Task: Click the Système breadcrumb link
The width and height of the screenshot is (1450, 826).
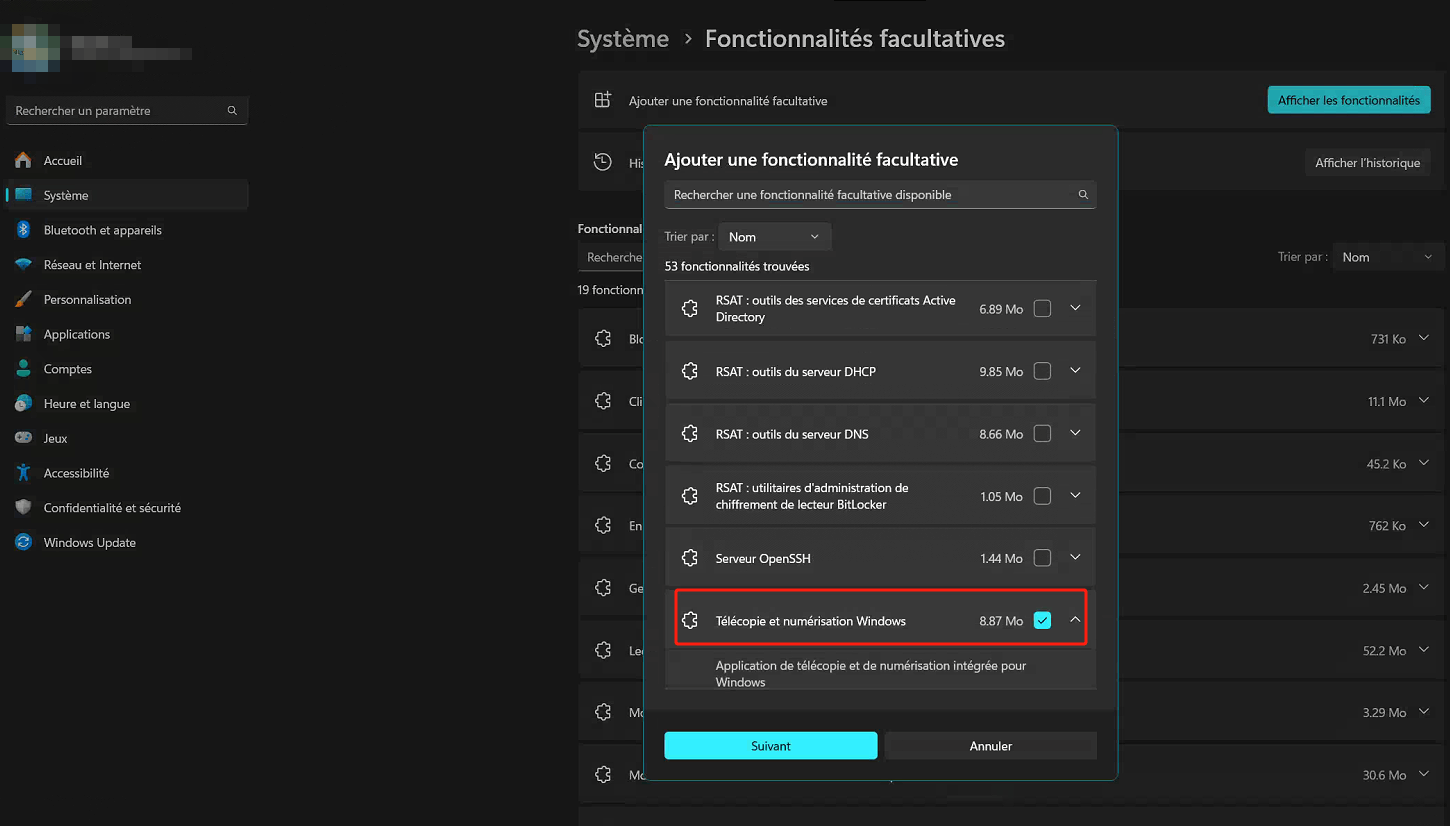Action: pyautogui.click(x=623, y=39)
